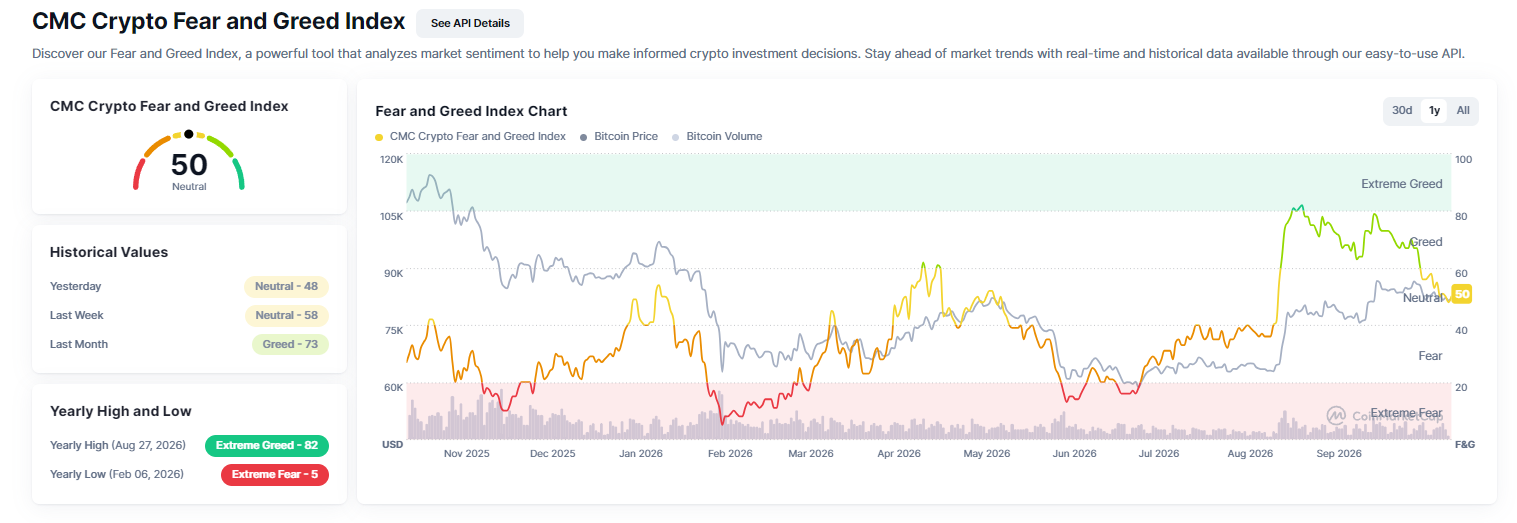Click the light Bitcoin Volume legend dot

click(x=676, y=137)
